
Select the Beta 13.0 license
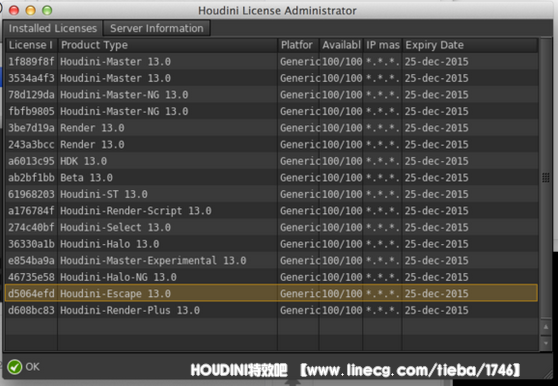coord(272,178)
